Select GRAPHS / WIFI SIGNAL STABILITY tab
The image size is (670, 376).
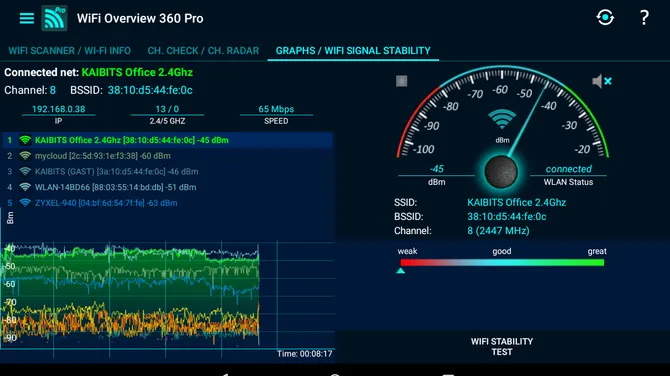353,51
